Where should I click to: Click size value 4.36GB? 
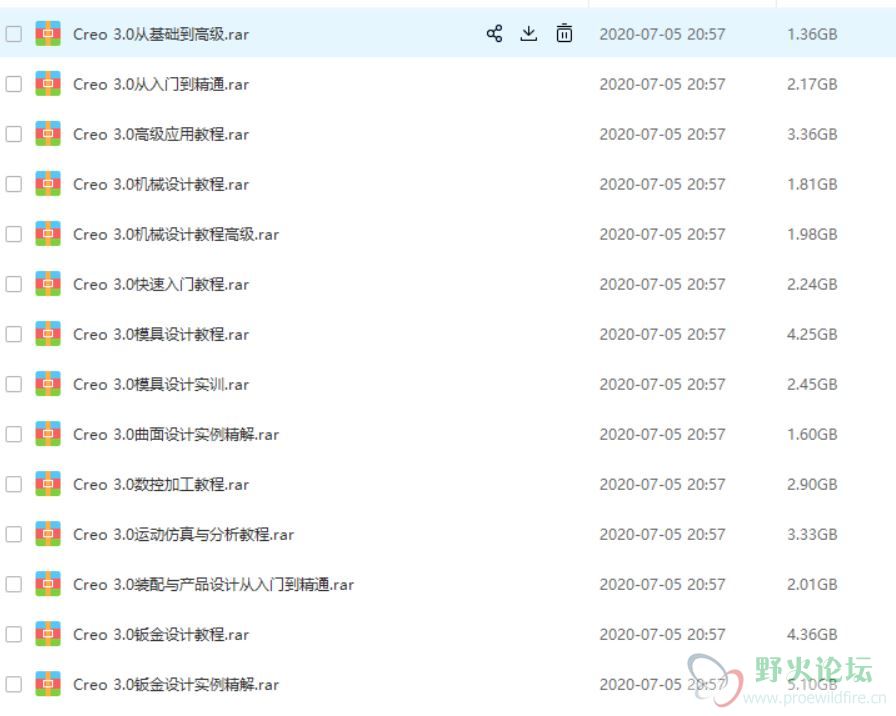coord(812,634)
